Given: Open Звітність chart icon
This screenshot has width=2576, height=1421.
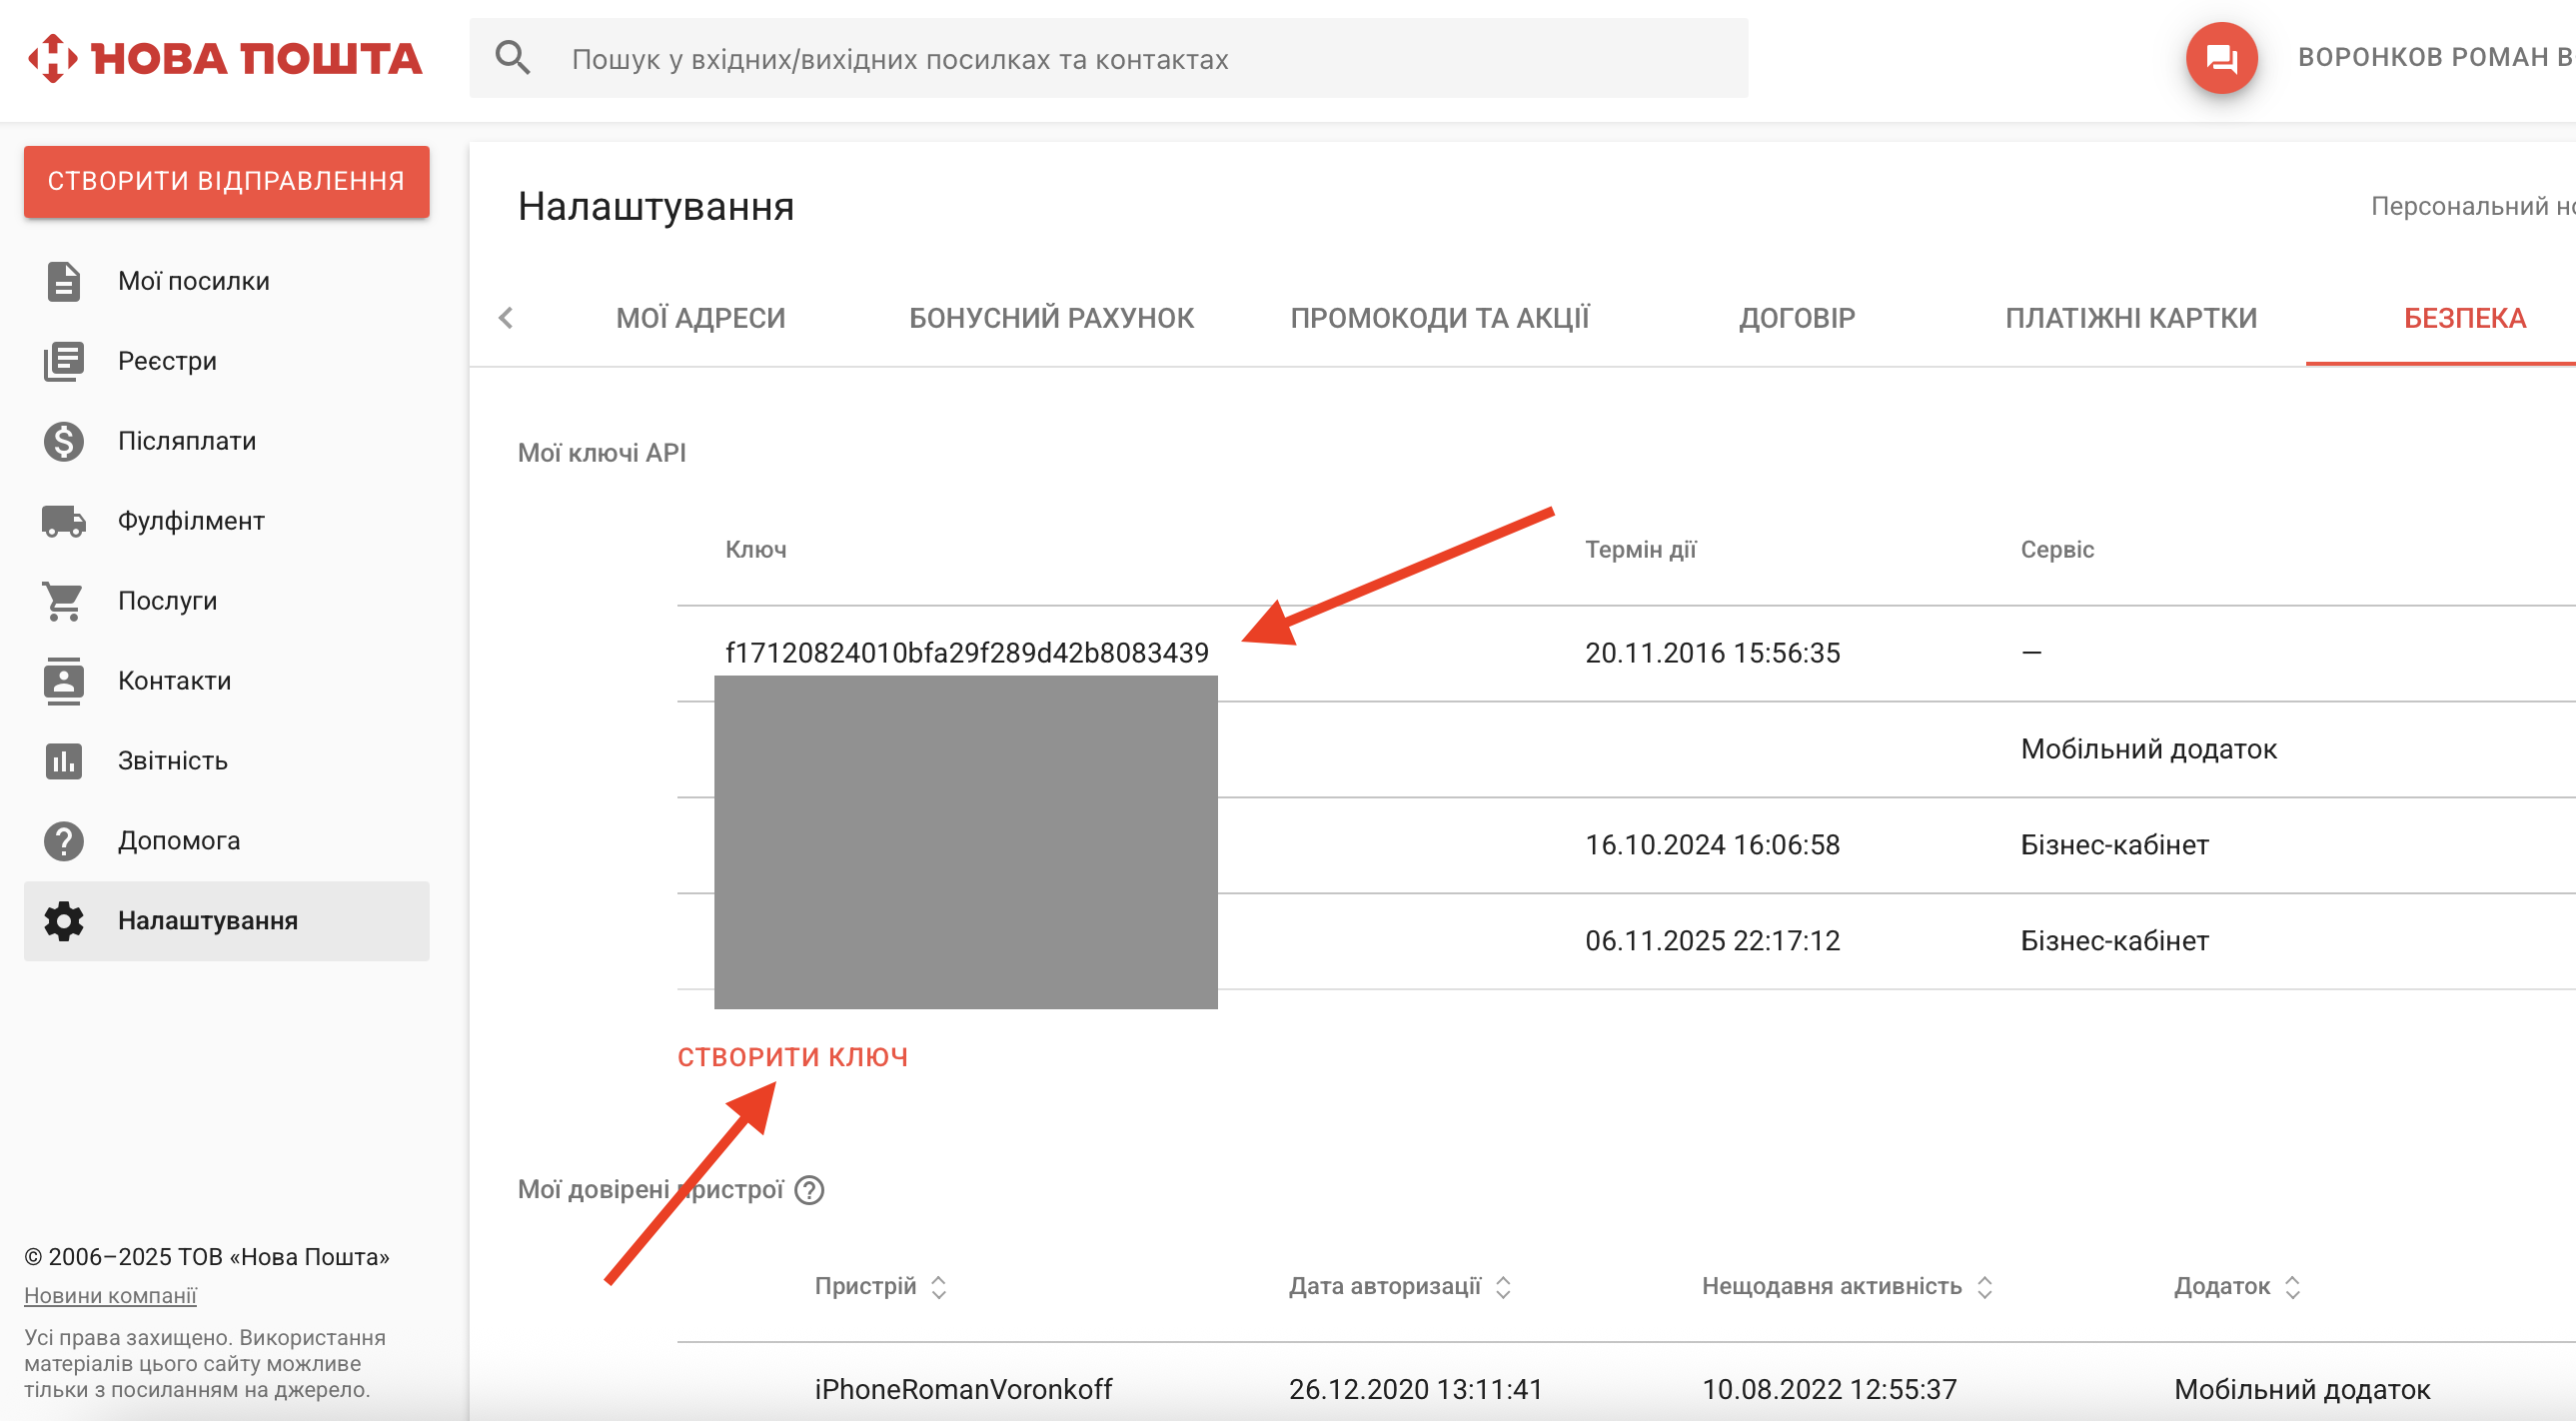Looking at the screenshot, I should [x=63, y=761].
